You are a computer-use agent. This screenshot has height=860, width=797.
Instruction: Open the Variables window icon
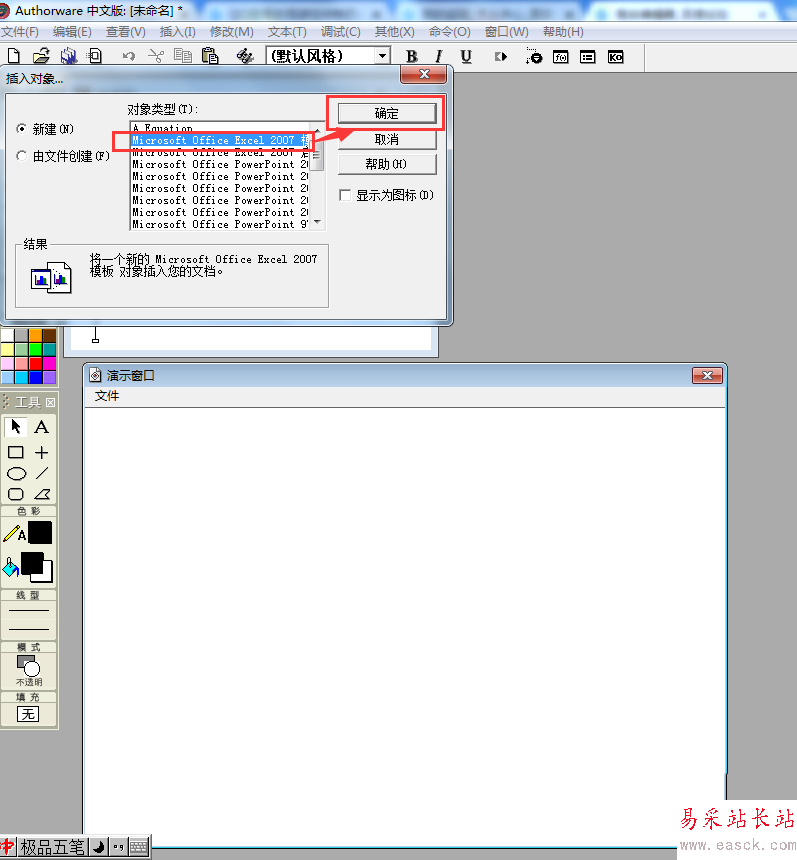(x=587, y=57)
